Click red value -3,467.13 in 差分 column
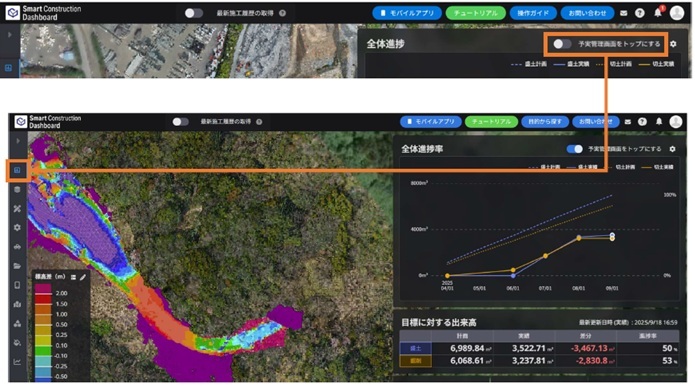This screenshot has height=387, width=695. [589, 348]
